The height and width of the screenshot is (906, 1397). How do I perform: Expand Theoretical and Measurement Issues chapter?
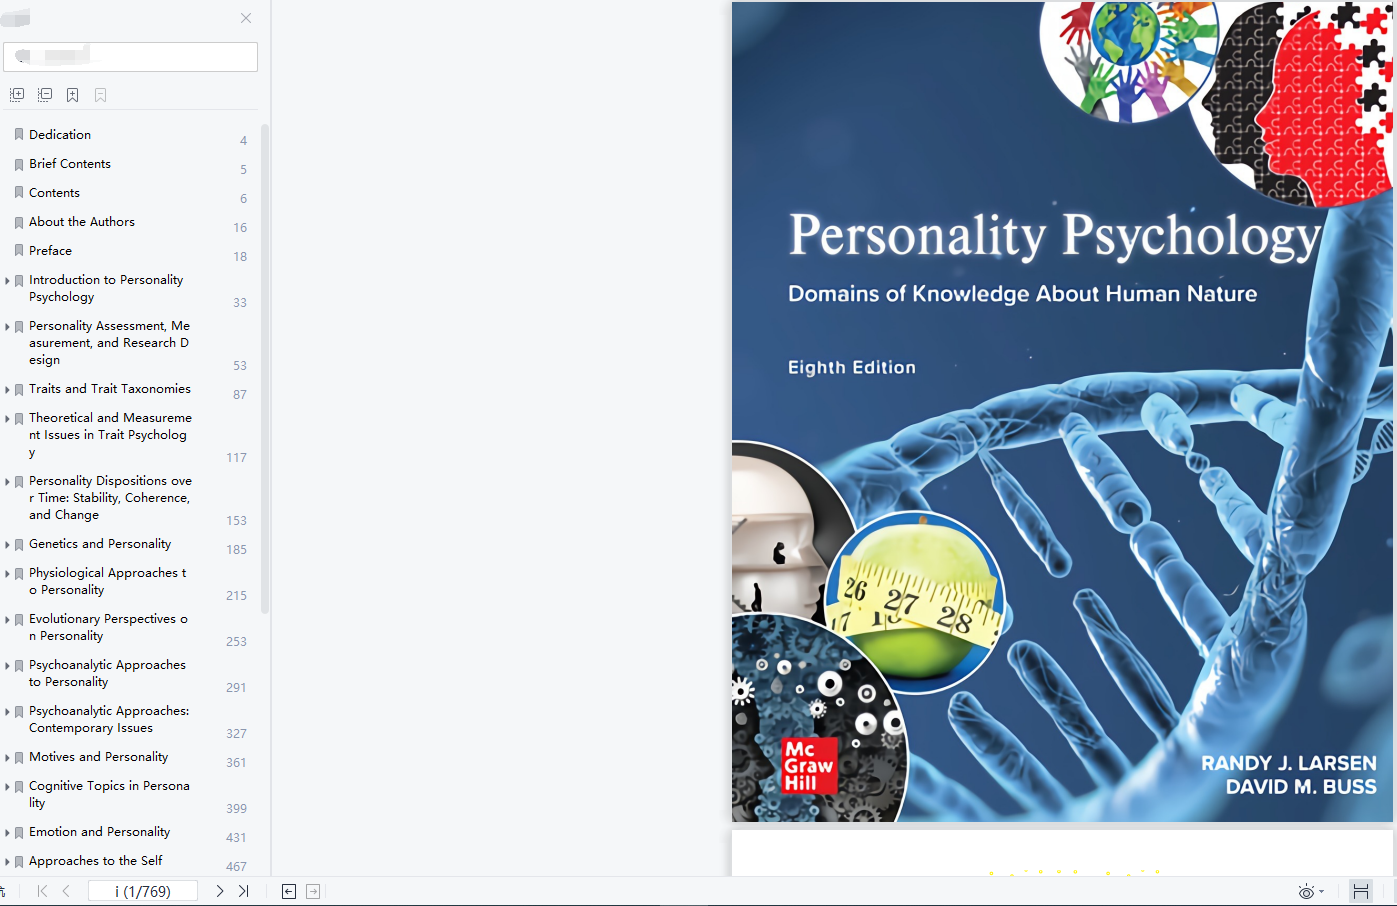click(7, 419)
